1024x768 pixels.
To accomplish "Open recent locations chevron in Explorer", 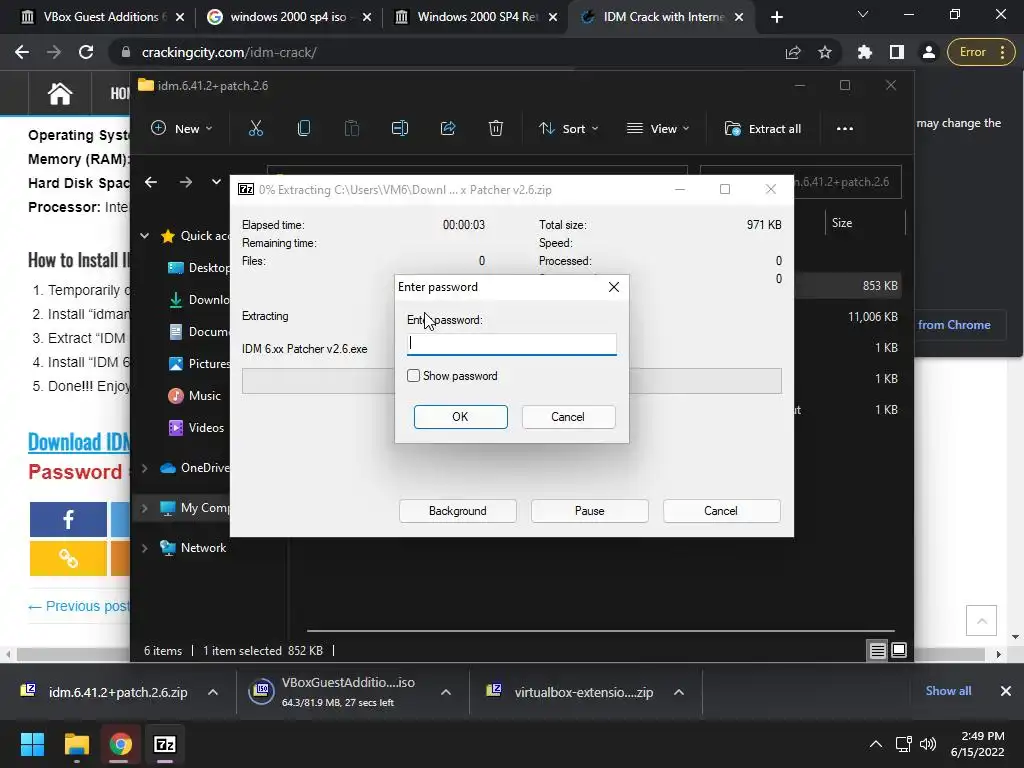I will (x=216, y=182).
